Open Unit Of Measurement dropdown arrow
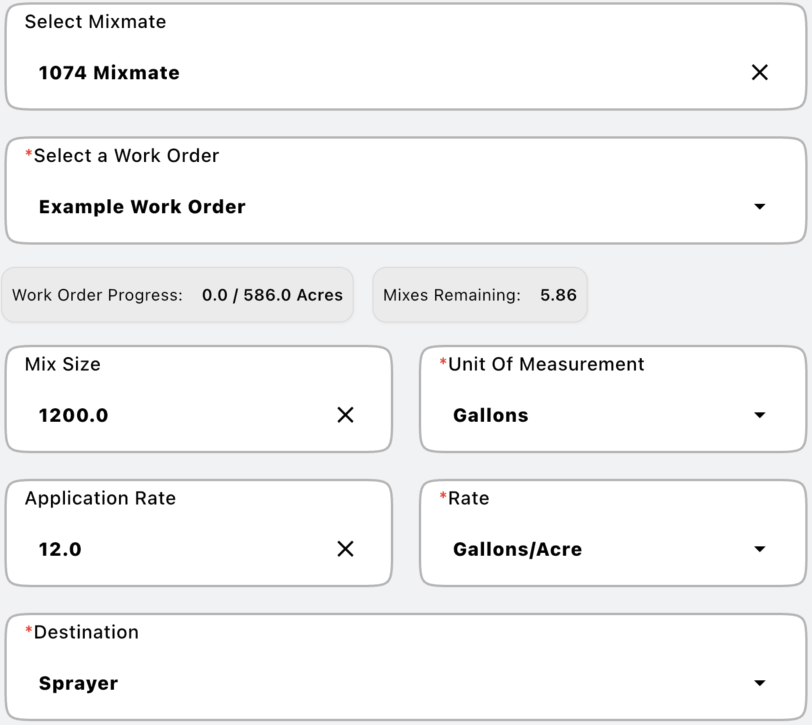 point(760,415)
